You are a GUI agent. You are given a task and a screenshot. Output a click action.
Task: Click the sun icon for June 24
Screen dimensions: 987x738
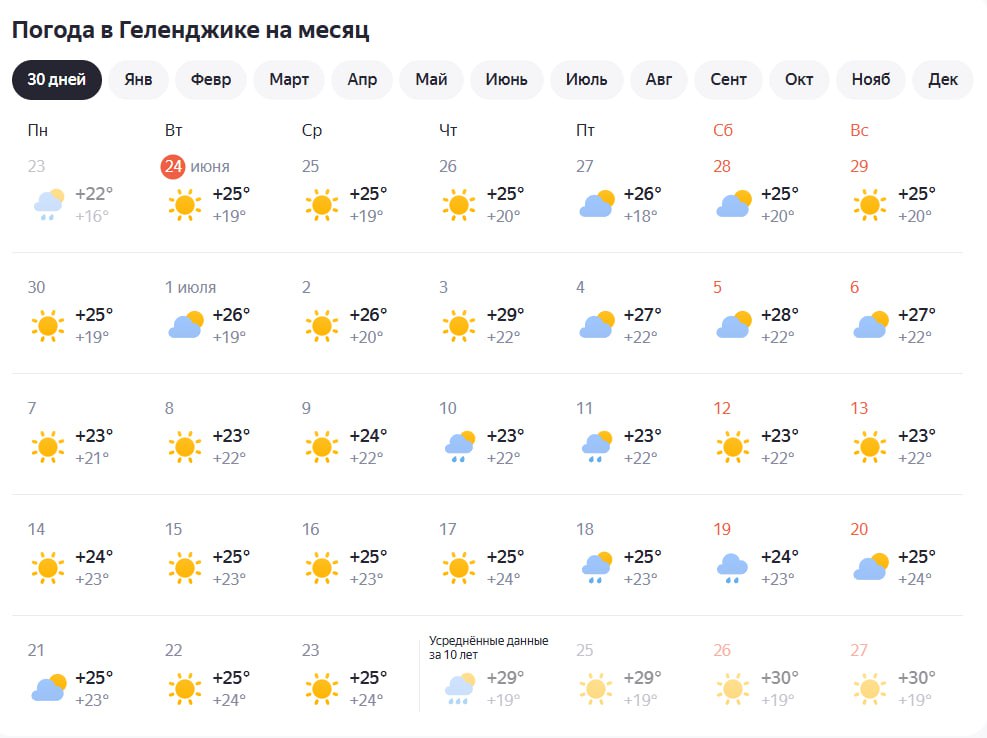(185, 205)
